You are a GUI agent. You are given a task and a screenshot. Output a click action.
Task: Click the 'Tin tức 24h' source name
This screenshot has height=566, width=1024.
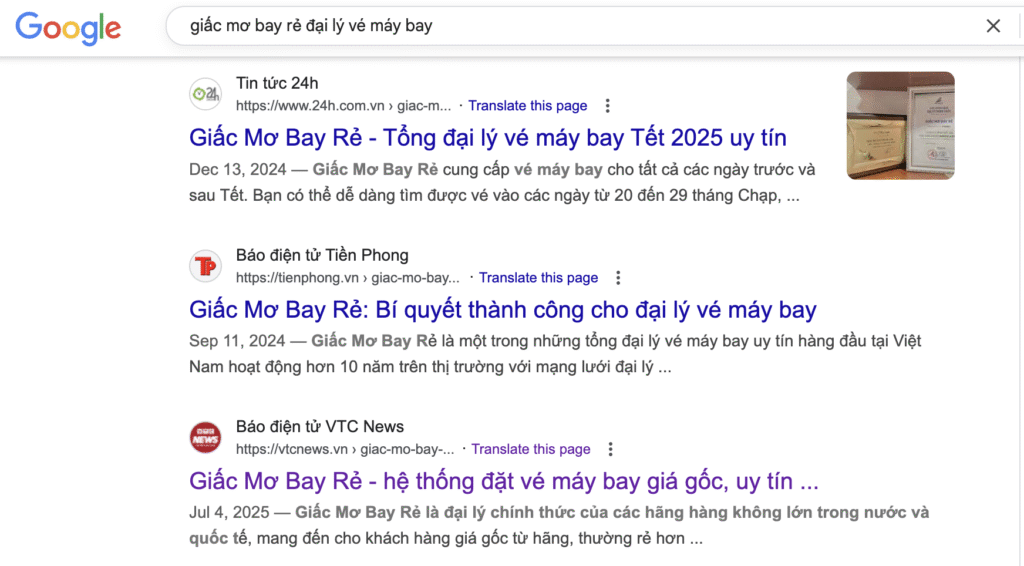pos(277,84)
